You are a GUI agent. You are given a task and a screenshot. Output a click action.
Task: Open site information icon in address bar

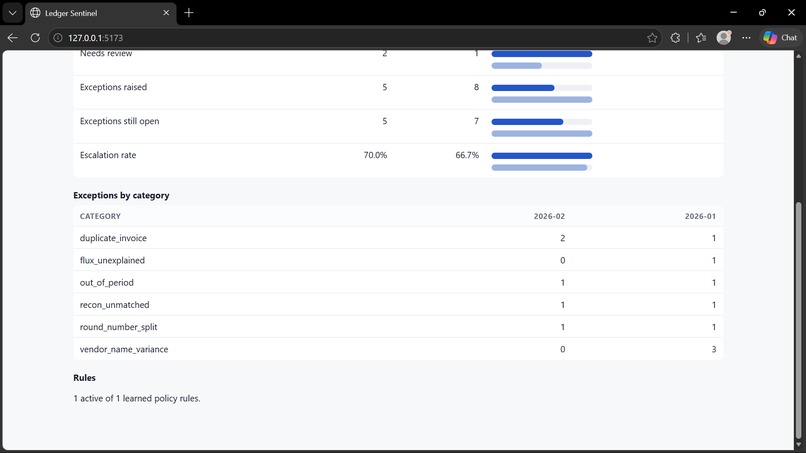tap(58, 38)
